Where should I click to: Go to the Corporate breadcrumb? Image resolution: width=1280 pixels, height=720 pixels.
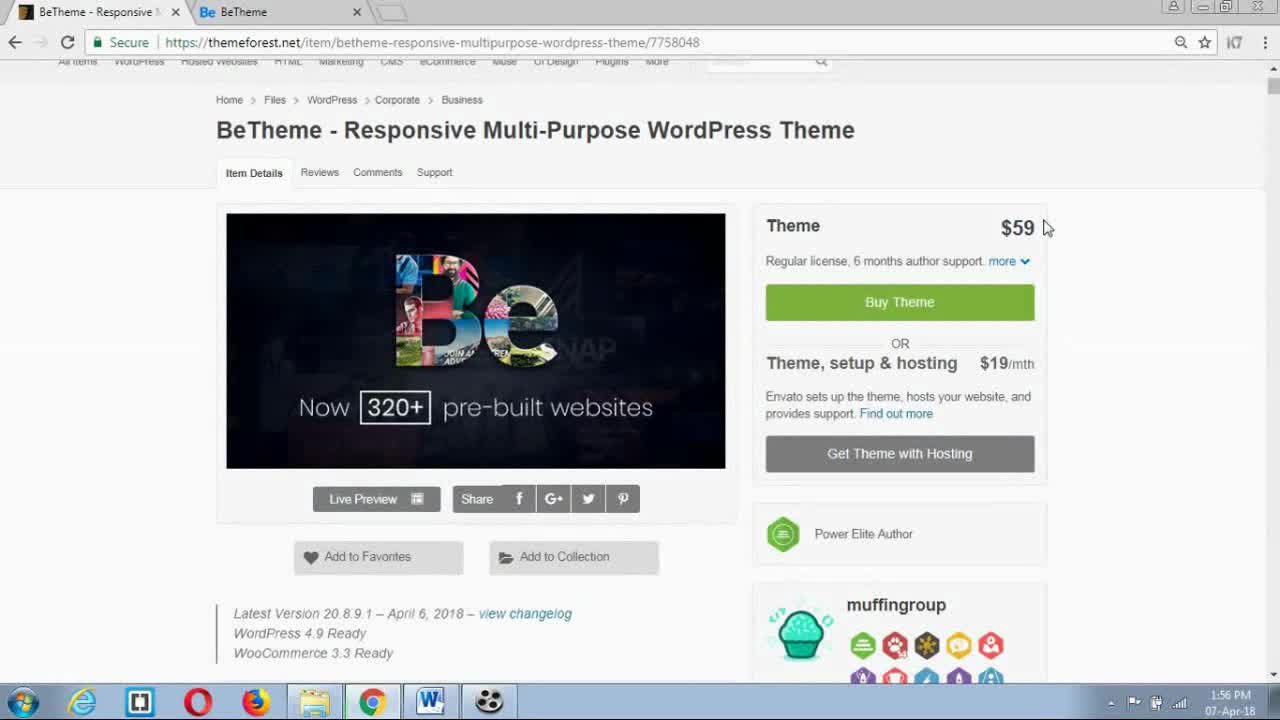[397, 100]
